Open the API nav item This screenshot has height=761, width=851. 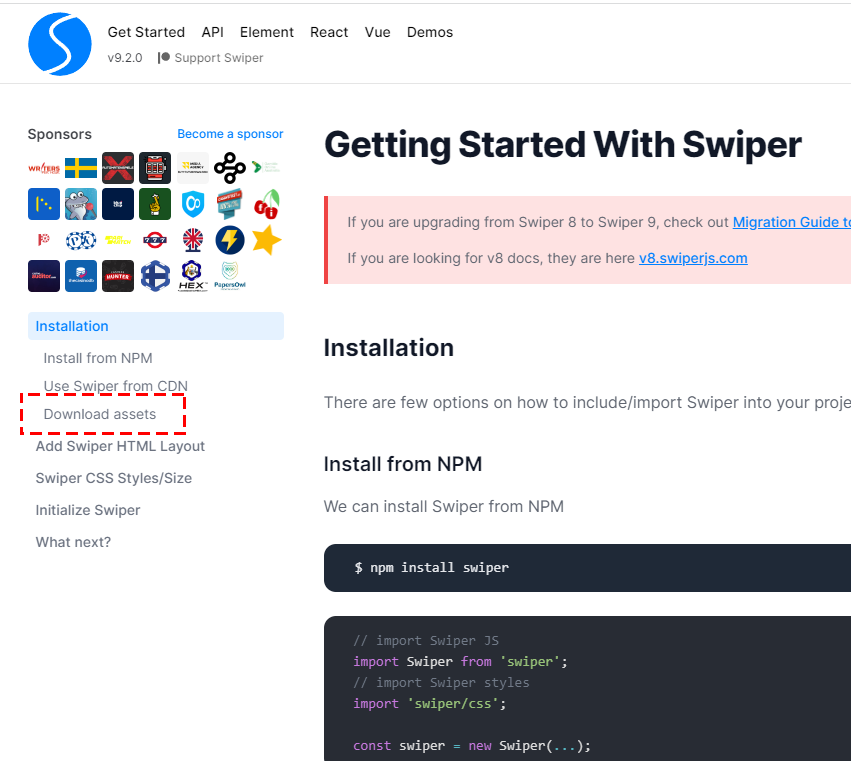click(212, 32)
